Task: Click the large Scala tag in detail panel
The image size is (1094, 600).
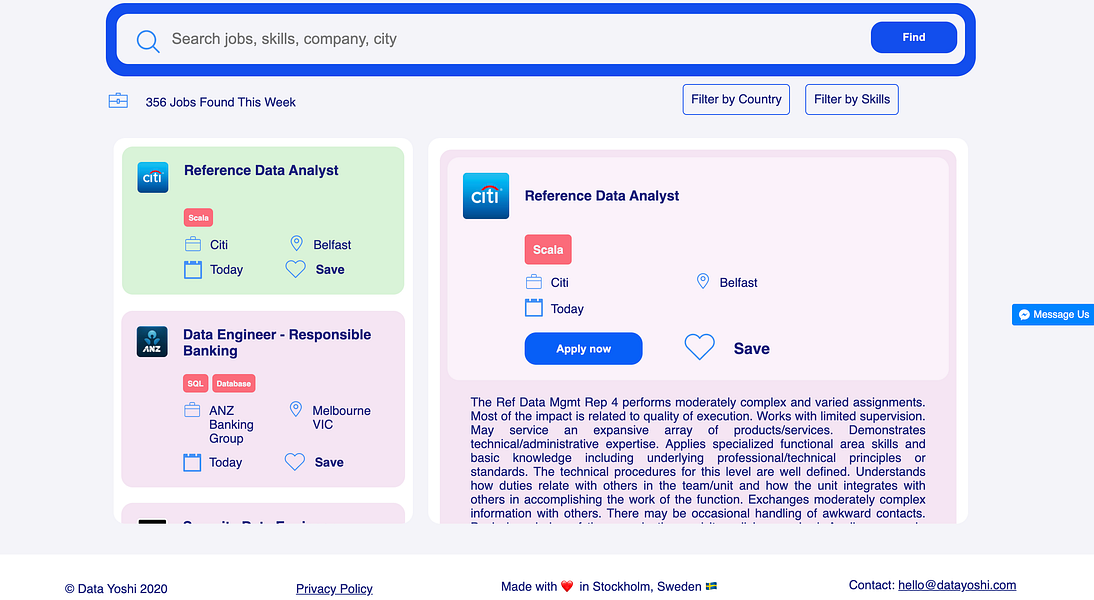Action: (x=548, y=250)
